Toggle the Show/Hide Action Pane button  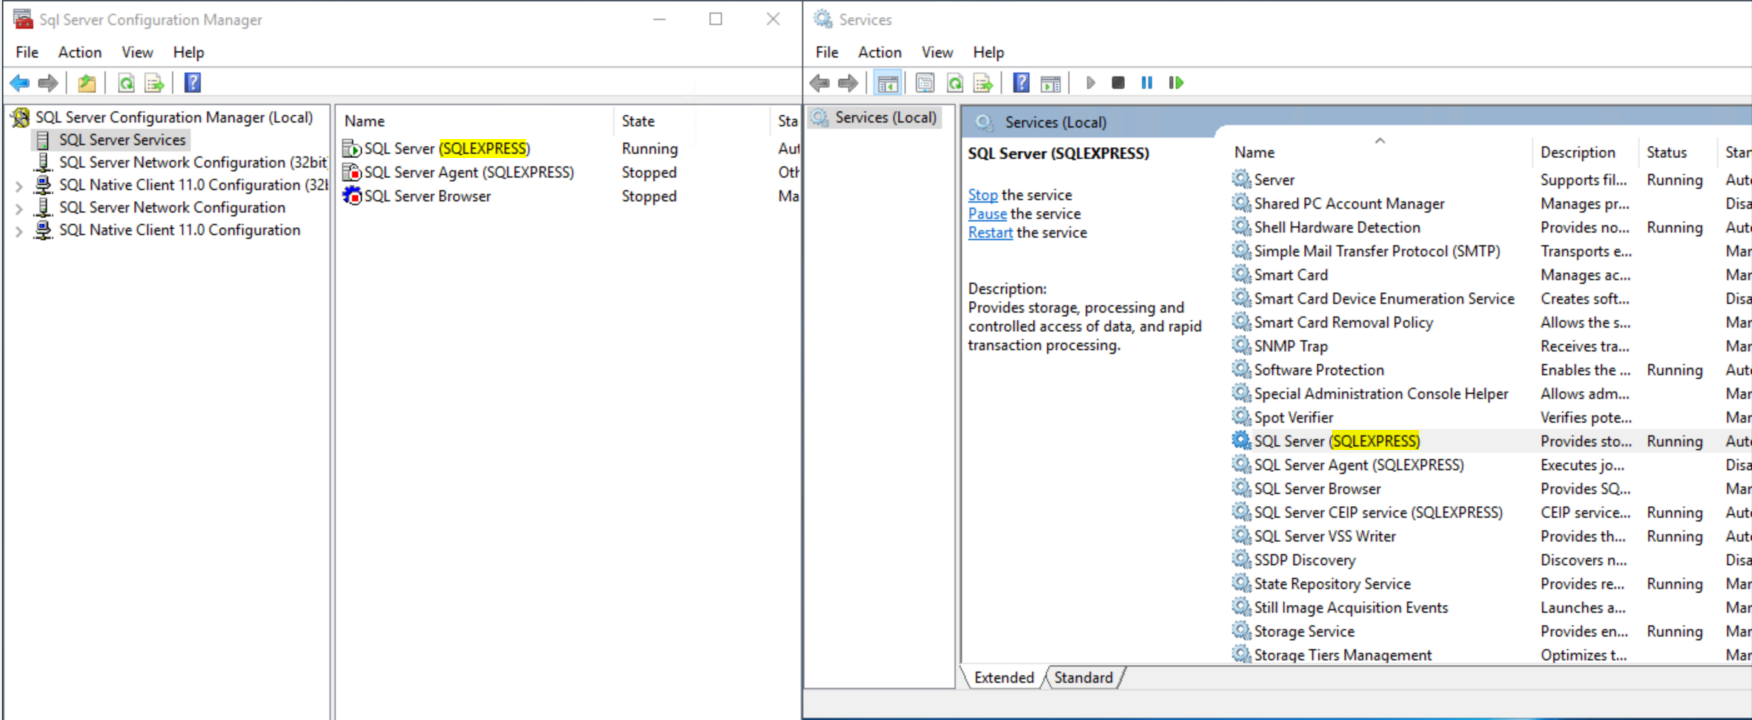1050,83
